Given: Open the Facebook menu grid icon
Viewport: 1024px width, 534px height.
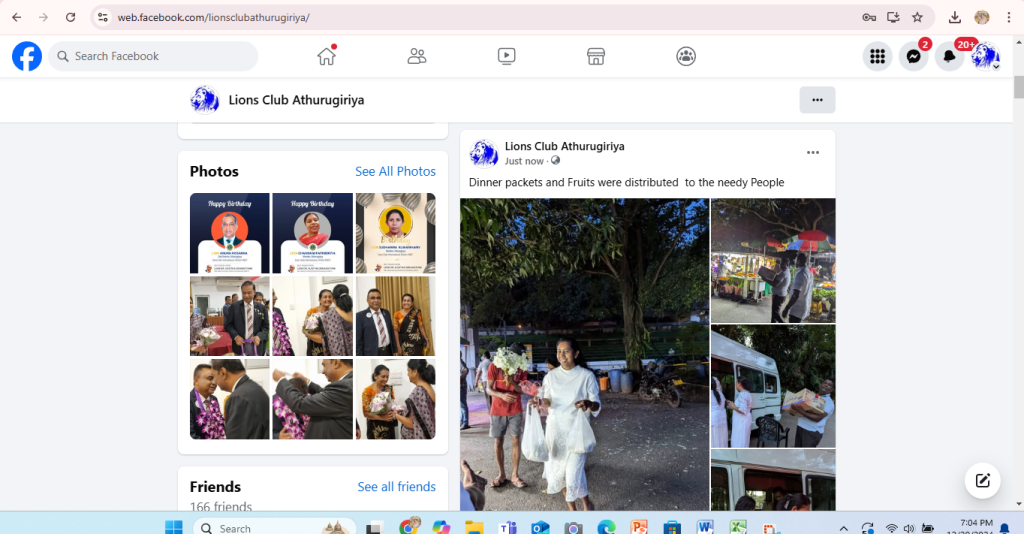Looking at the screenshot, I should click(877, 57).
